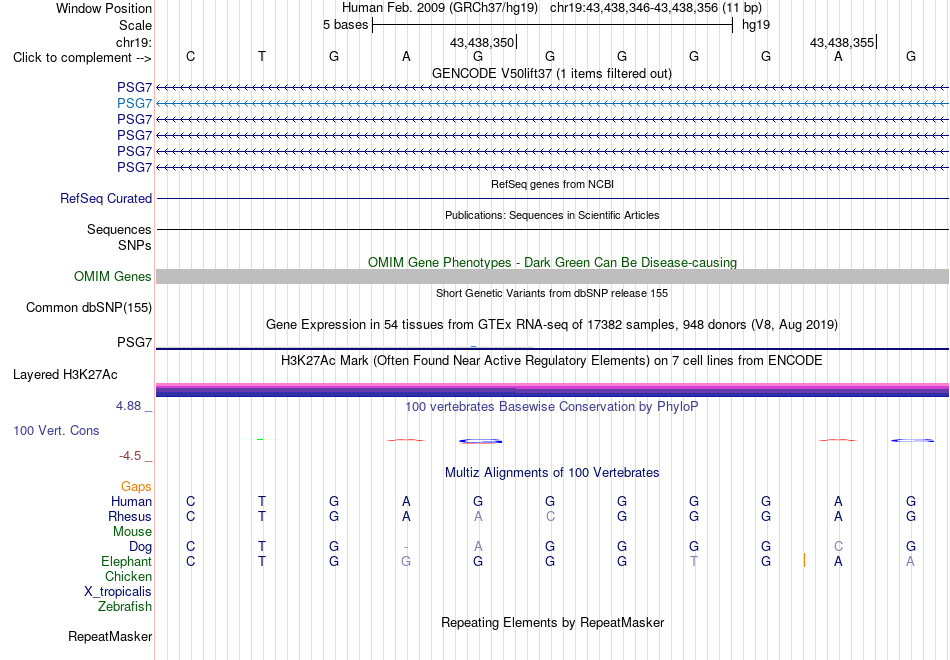
Task: Click the Gaps label in Multiz track
Action: (136, 487)
